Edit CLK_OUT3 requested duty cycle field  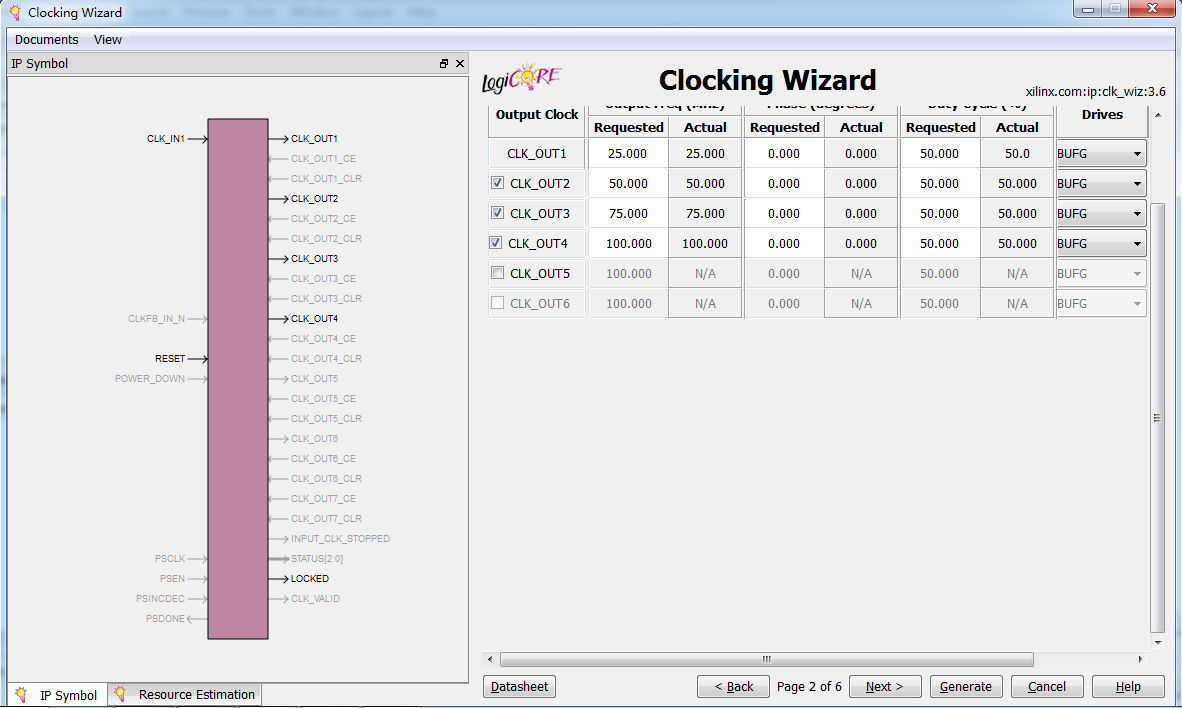940,214
